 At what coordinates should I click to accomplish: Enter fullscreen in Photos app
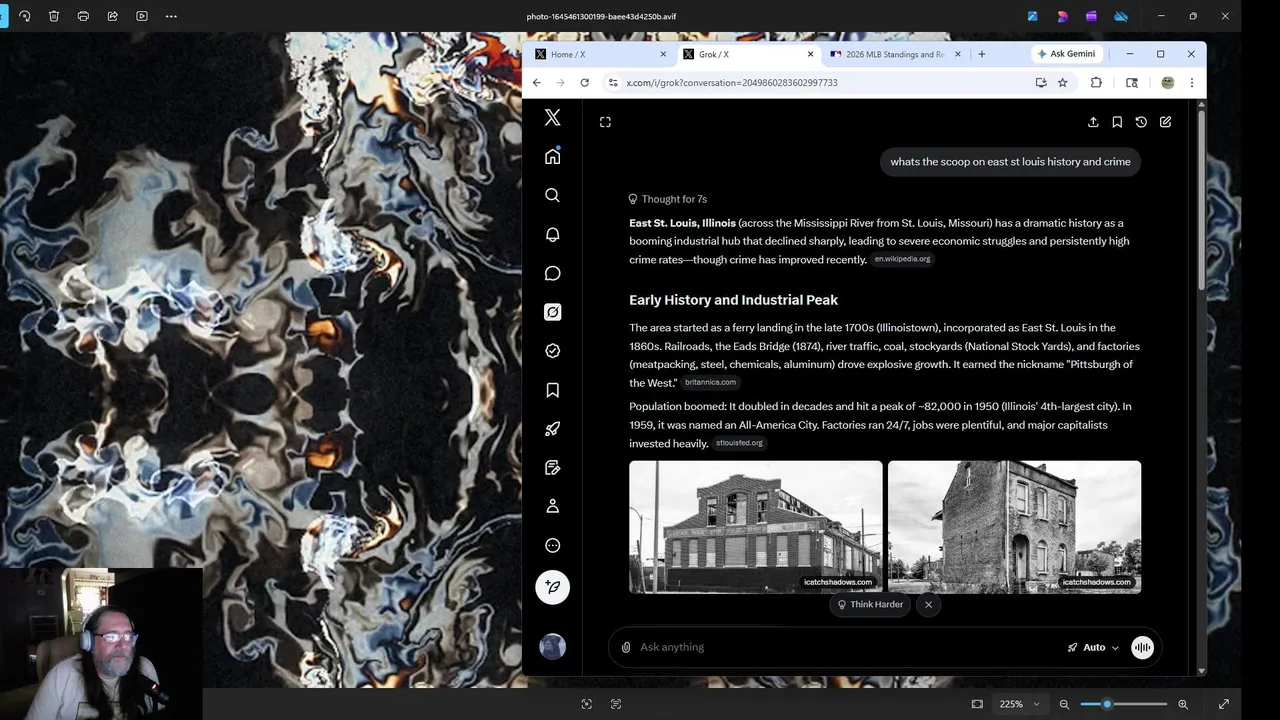click(1223, 704)
